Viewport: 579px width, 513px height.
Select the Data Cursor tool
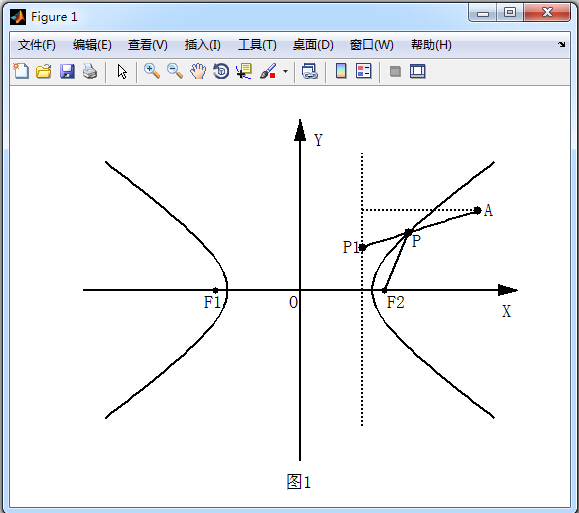(x=244, y=71)
